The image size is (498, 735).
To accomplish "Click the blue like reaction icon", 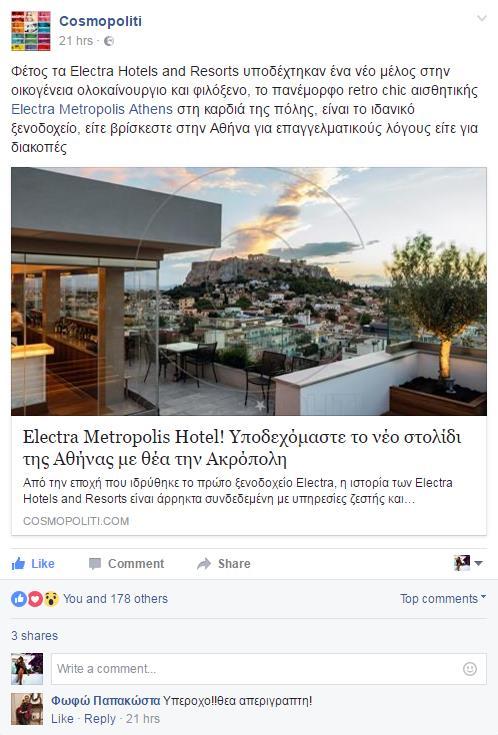I will (19, 599).
